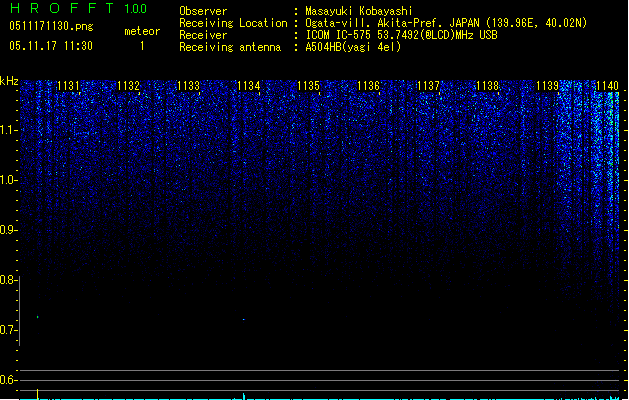This screenshot has width=629, height=400.
Task: Click the antenna text A504HB(yagi 4el)
Action: (353, 47)
